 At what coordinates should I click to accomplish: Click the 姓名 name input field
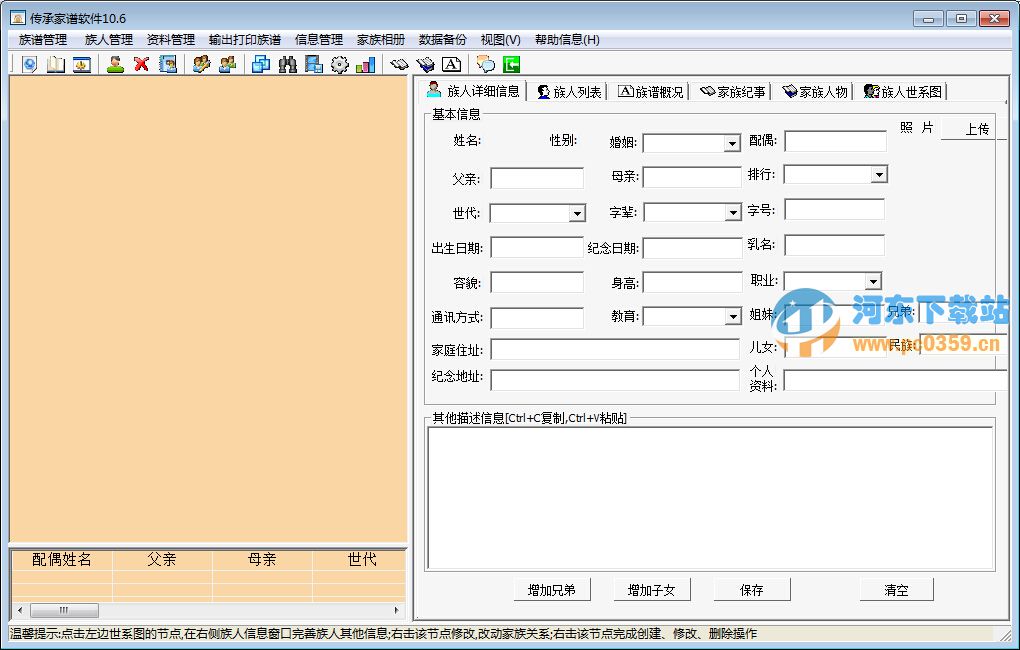pyautogui.click(x=537, y=141)
